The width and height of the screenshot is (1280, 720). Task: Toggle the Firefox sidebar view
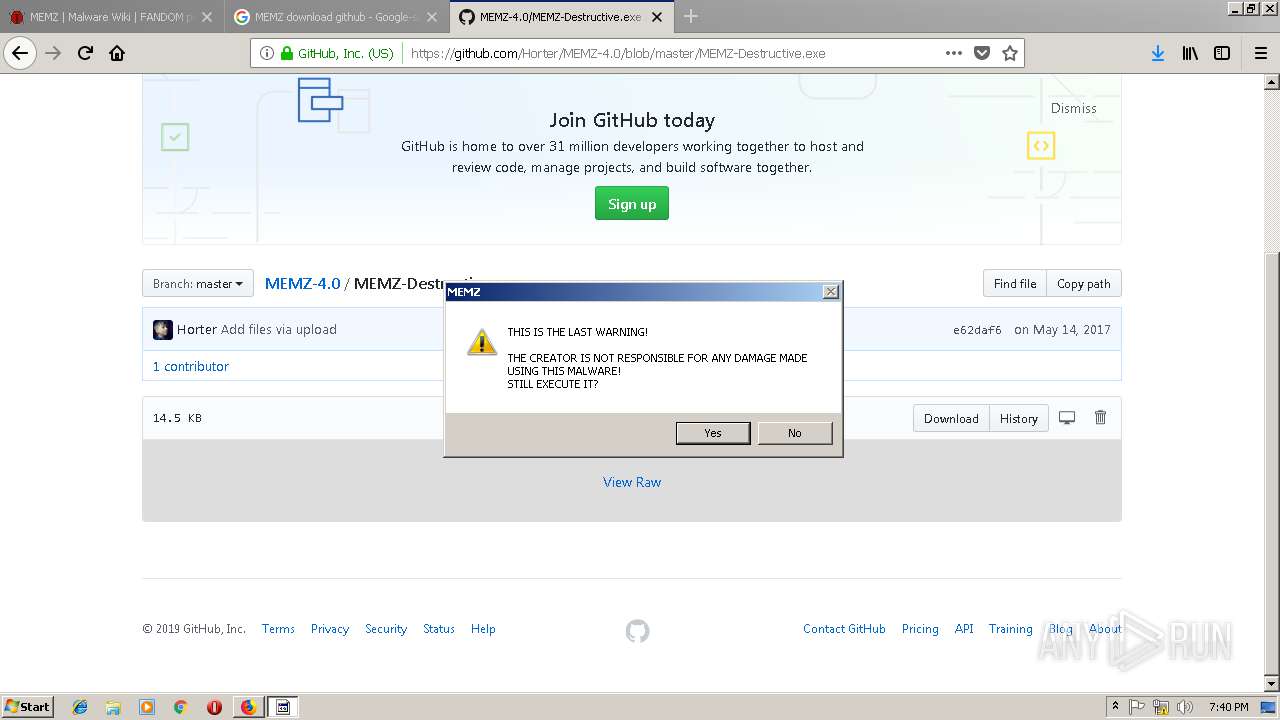coord(1222,53)
